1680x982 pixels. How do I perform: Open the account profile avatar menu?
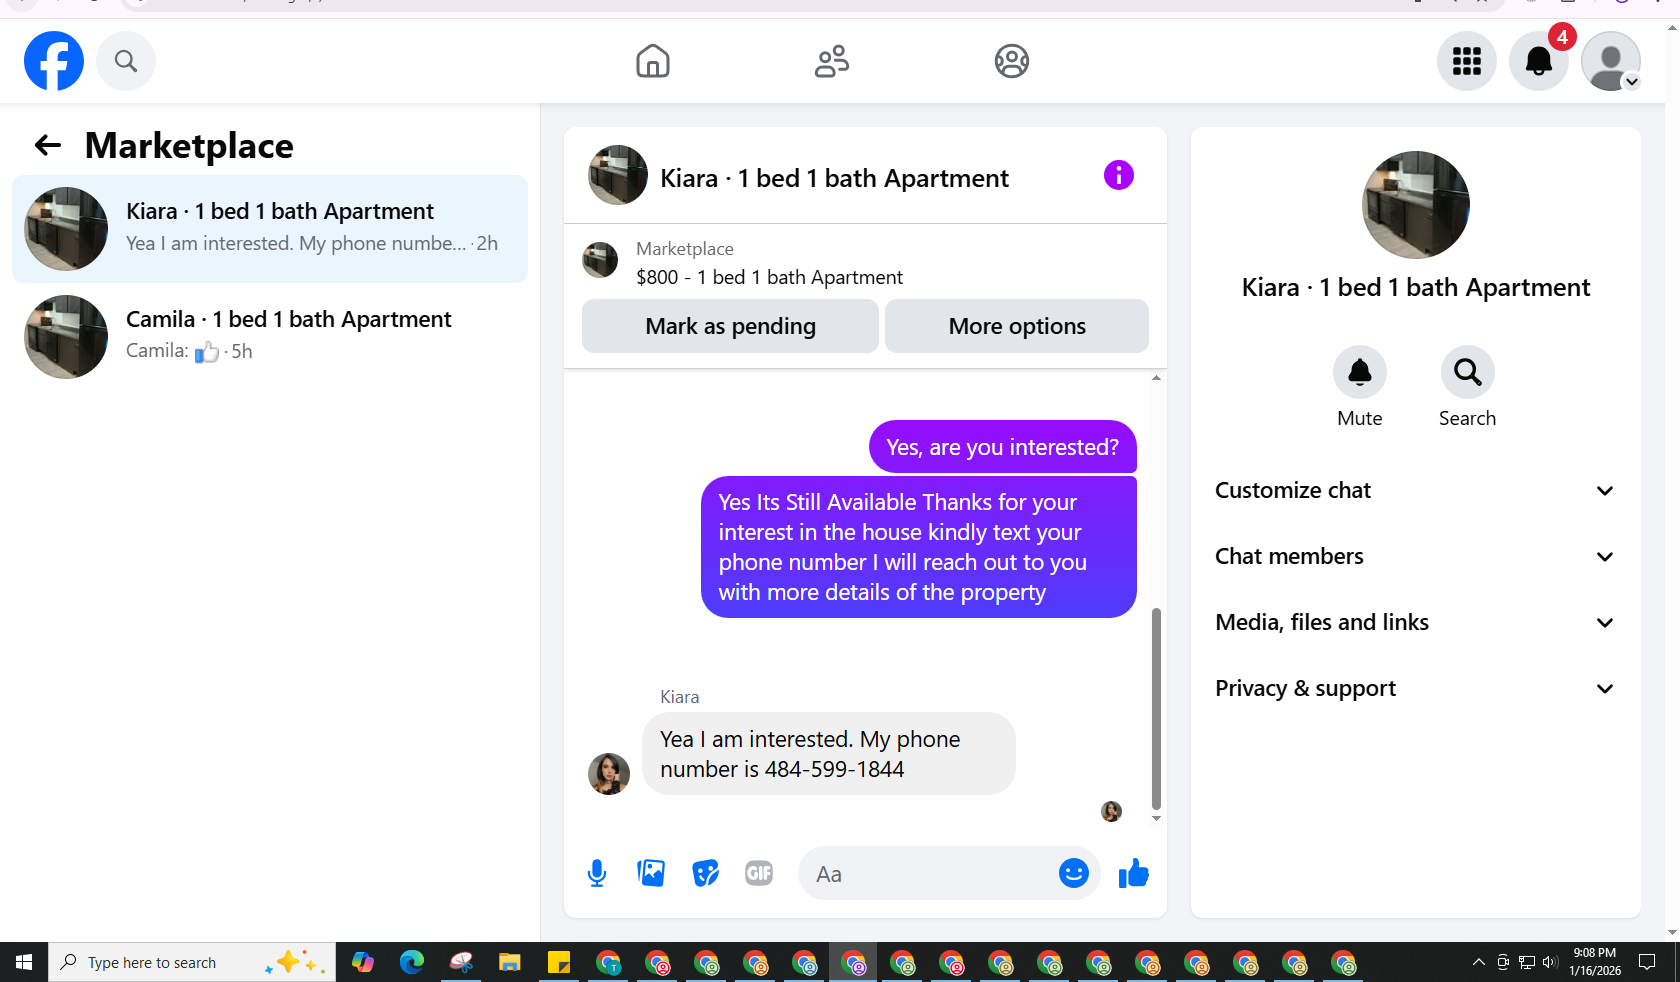1611,61
